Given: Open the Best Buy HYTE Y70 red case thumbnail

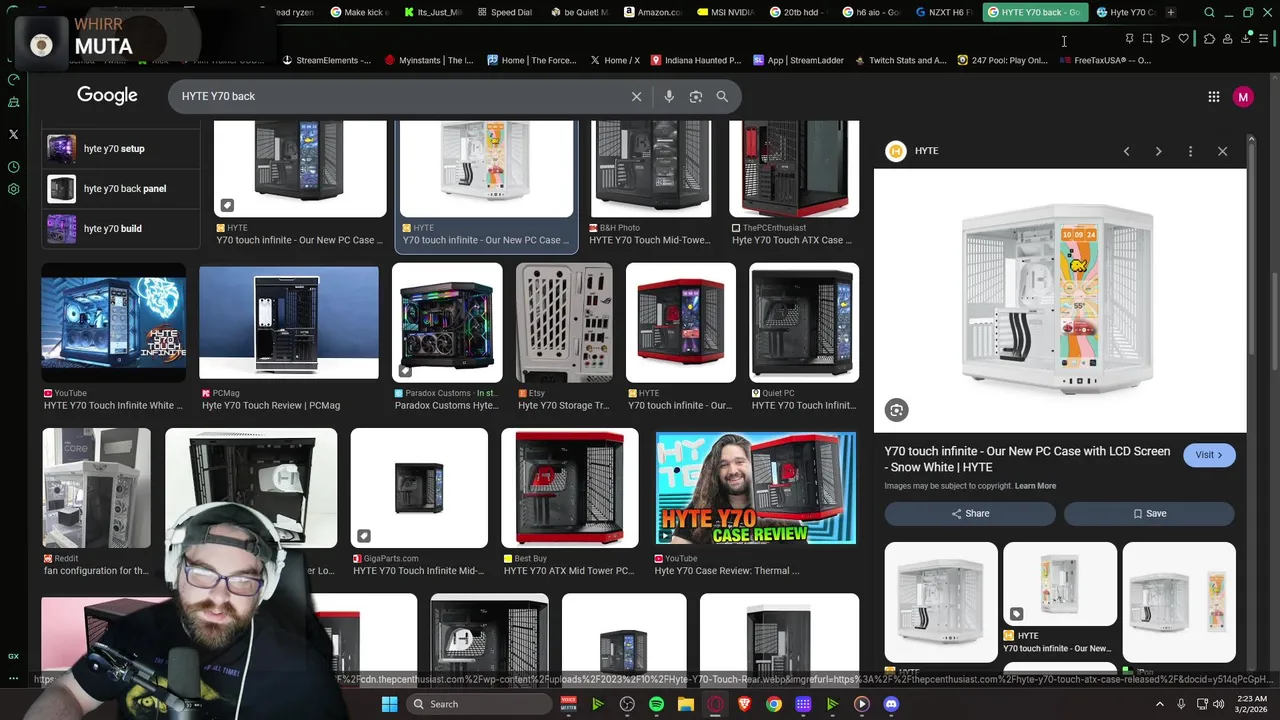Looking at the screenshot, I should pyautogui.click(x=569, y=488).
